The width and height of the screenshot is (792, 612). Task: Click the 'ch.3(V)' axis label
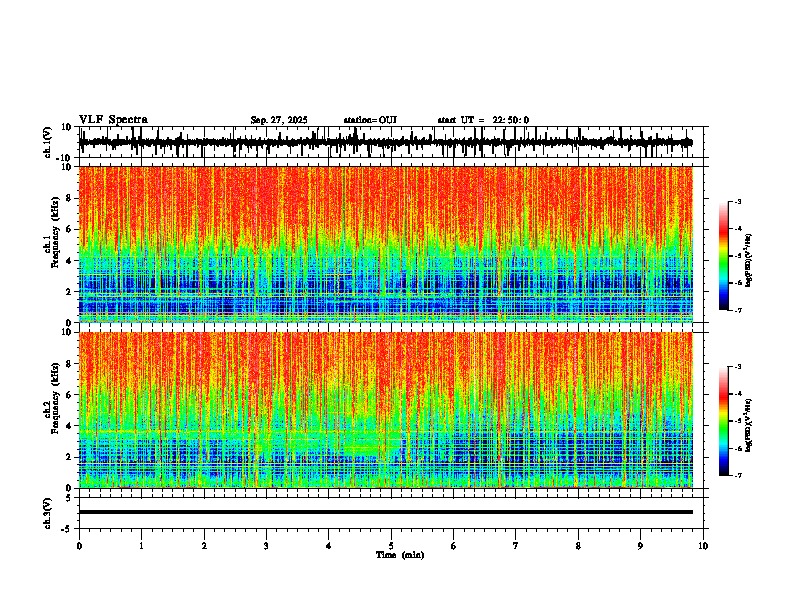[x=48, y=514]
